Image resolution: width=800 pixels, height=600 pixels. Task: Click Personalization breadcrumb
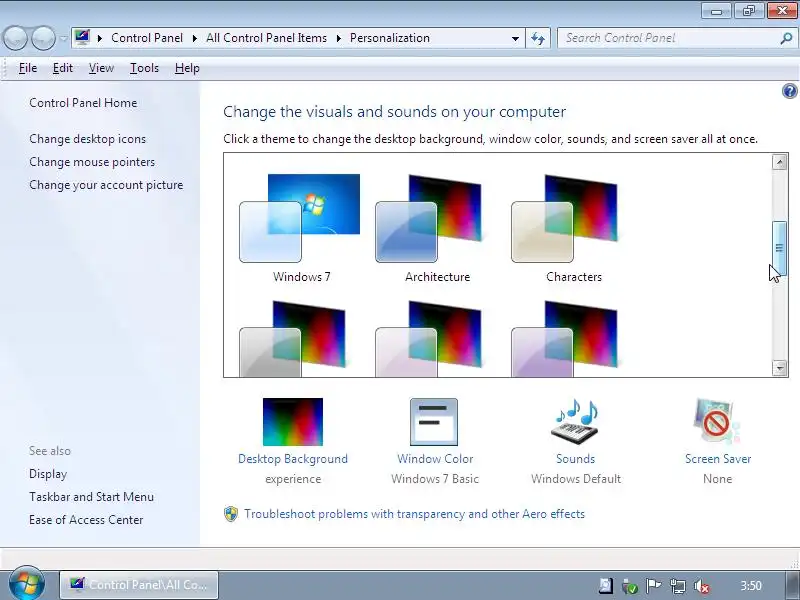[390, 38]
